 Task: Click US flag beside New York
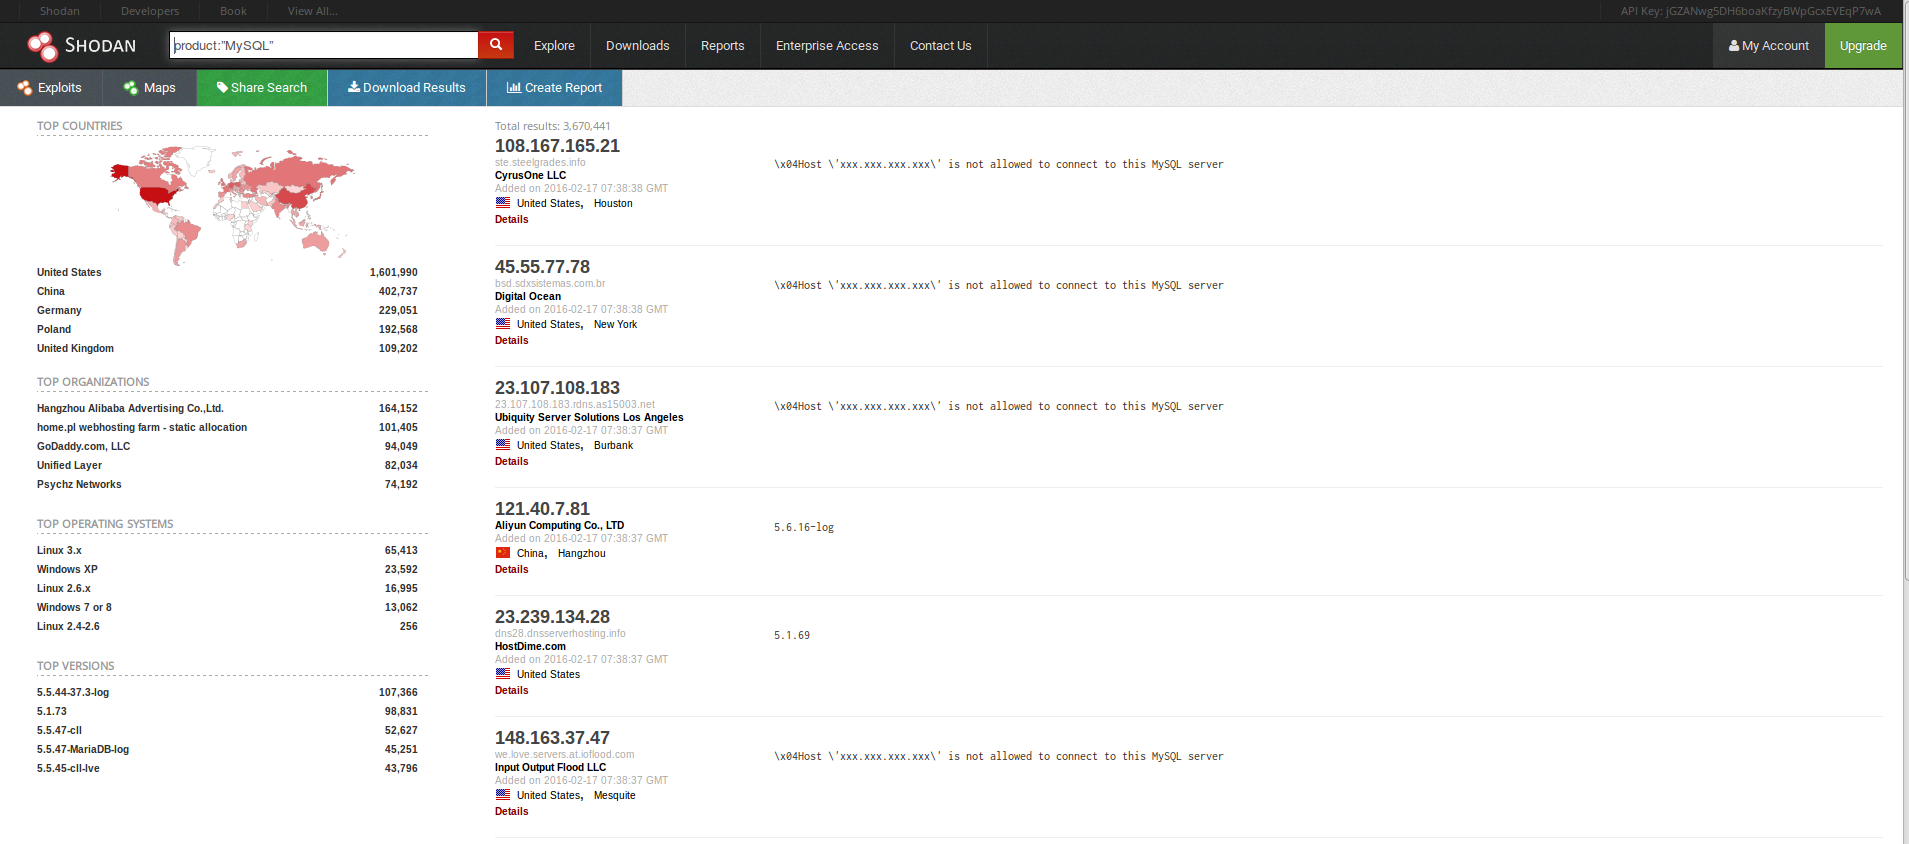[x=503, y=324]
